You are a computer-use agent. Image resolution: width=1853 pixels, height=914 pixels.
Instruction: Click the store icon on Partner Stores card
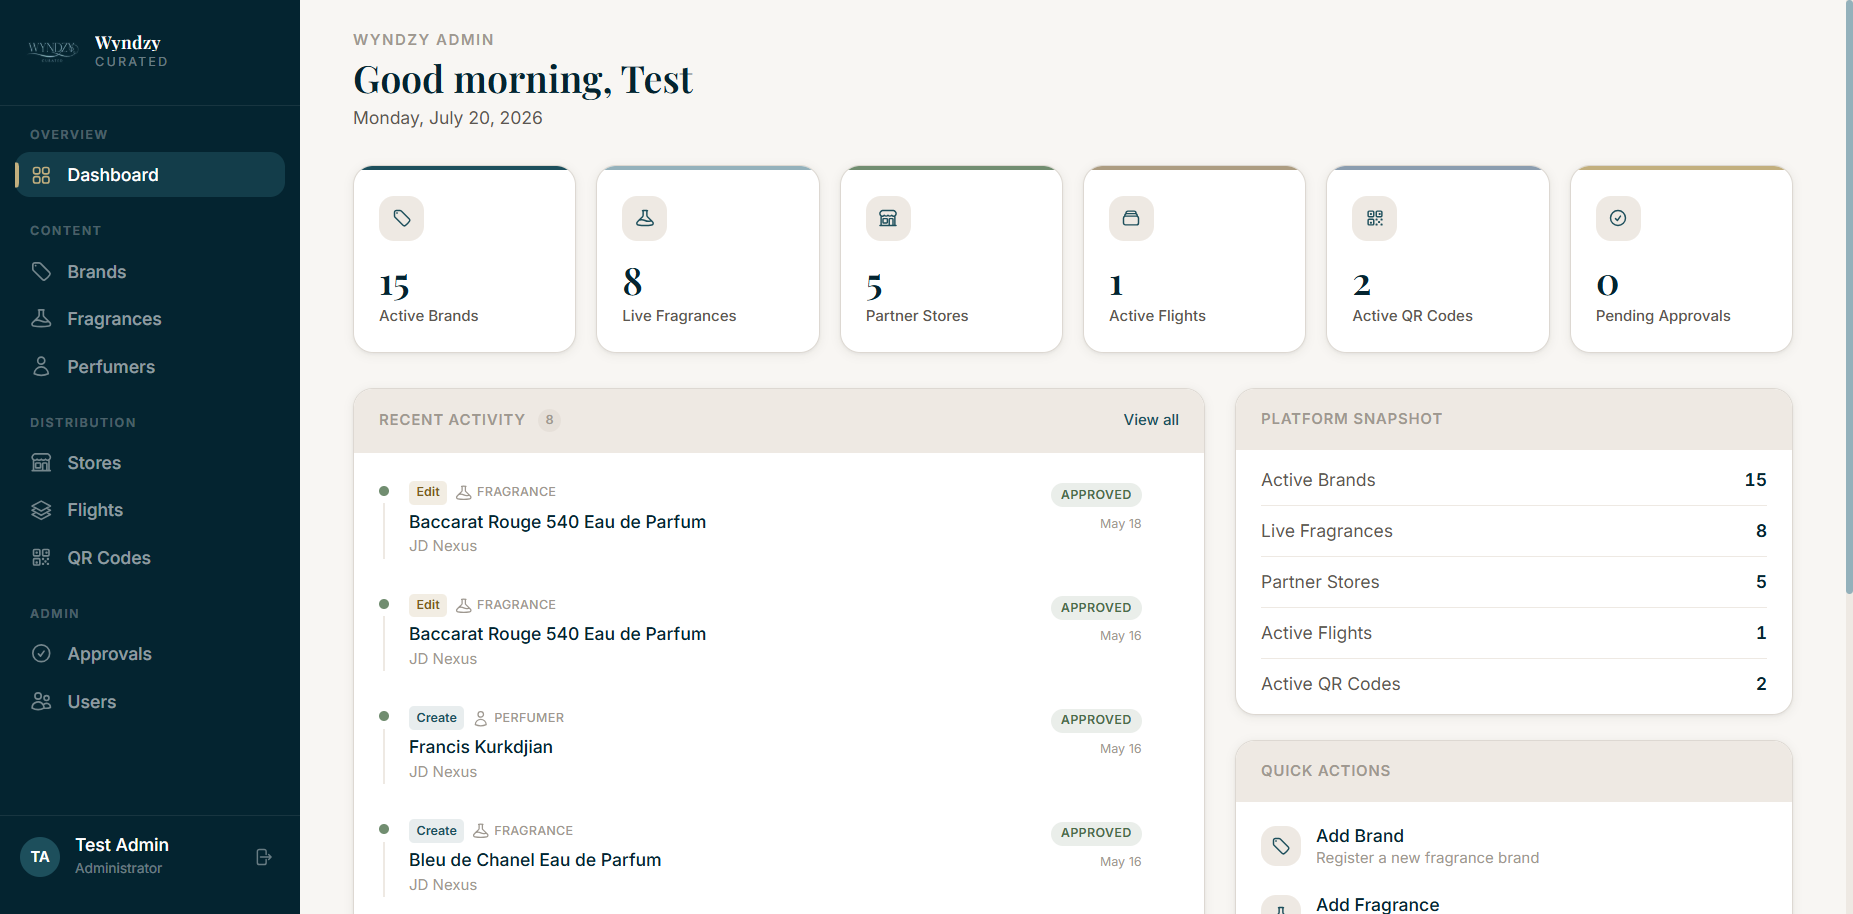(888, 218)
